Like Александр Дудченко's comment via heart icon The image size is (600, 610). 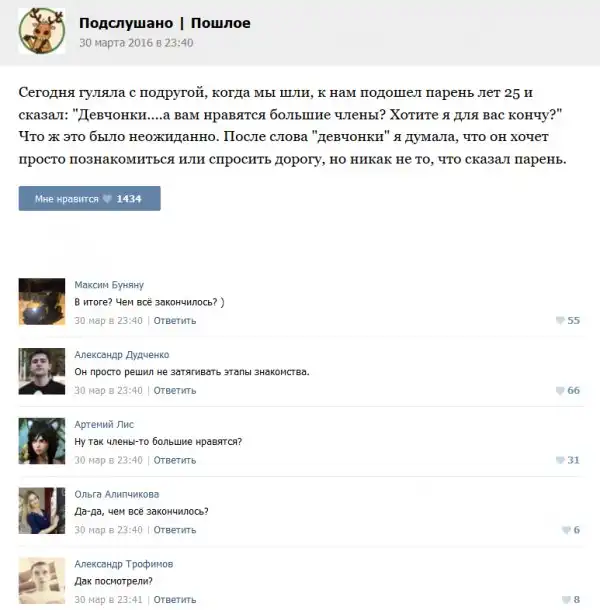(x=560, y=390)
